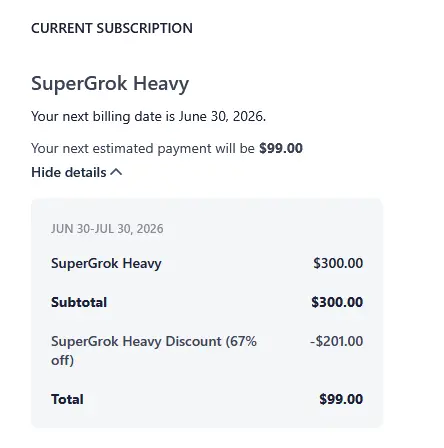Click the bold $300.00 subtotal amount
Screen dimensions: 444x448
click(337, 302)
